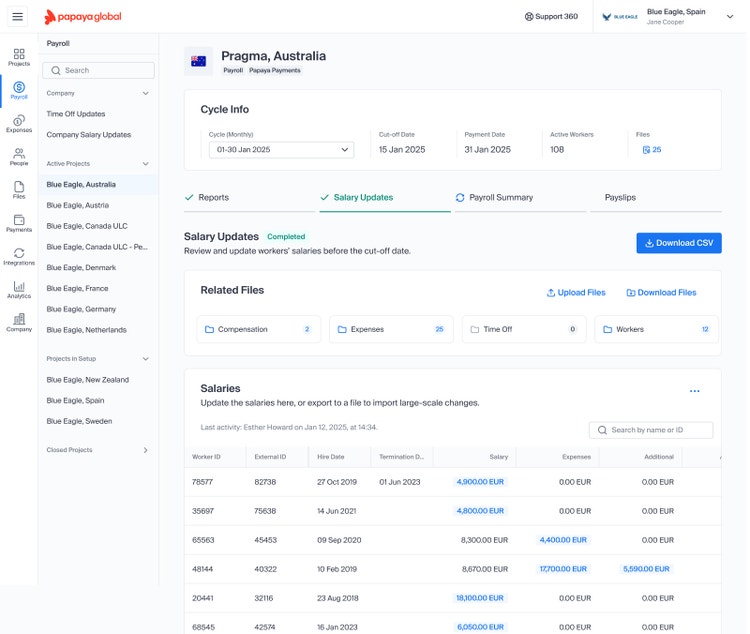Click the Search by name or ID field
Image resolution: width=750 pixels, height=634 pixels.
click(x=651, y=430)
